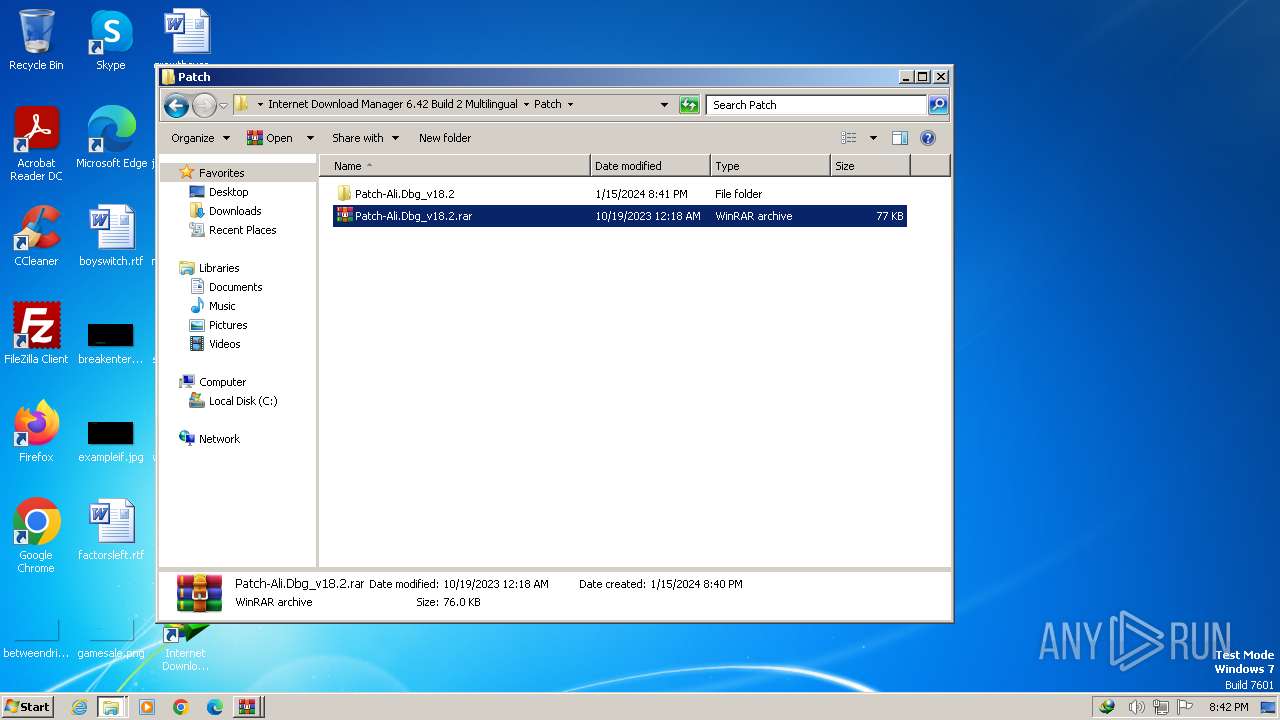Select the Acrobat Reader DC desktop icon
1280x720 pixels.
pos(36,144)
